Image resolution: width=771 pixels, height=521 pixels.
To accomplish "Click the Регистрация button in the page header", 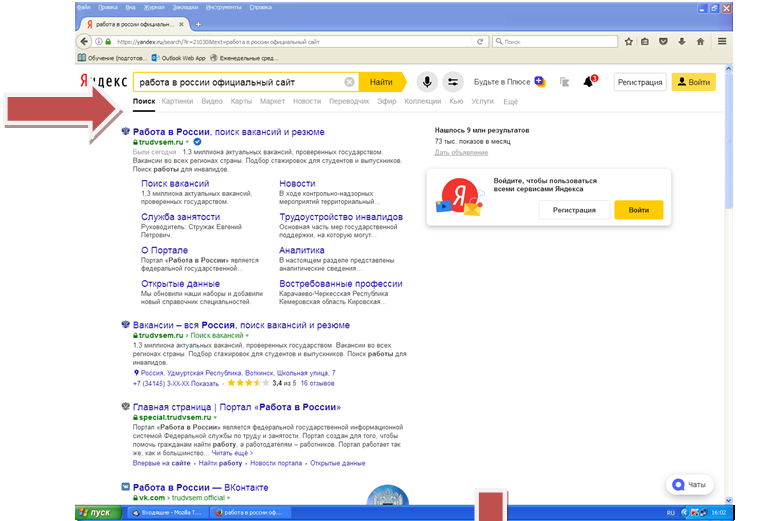I will click(640, 82).
